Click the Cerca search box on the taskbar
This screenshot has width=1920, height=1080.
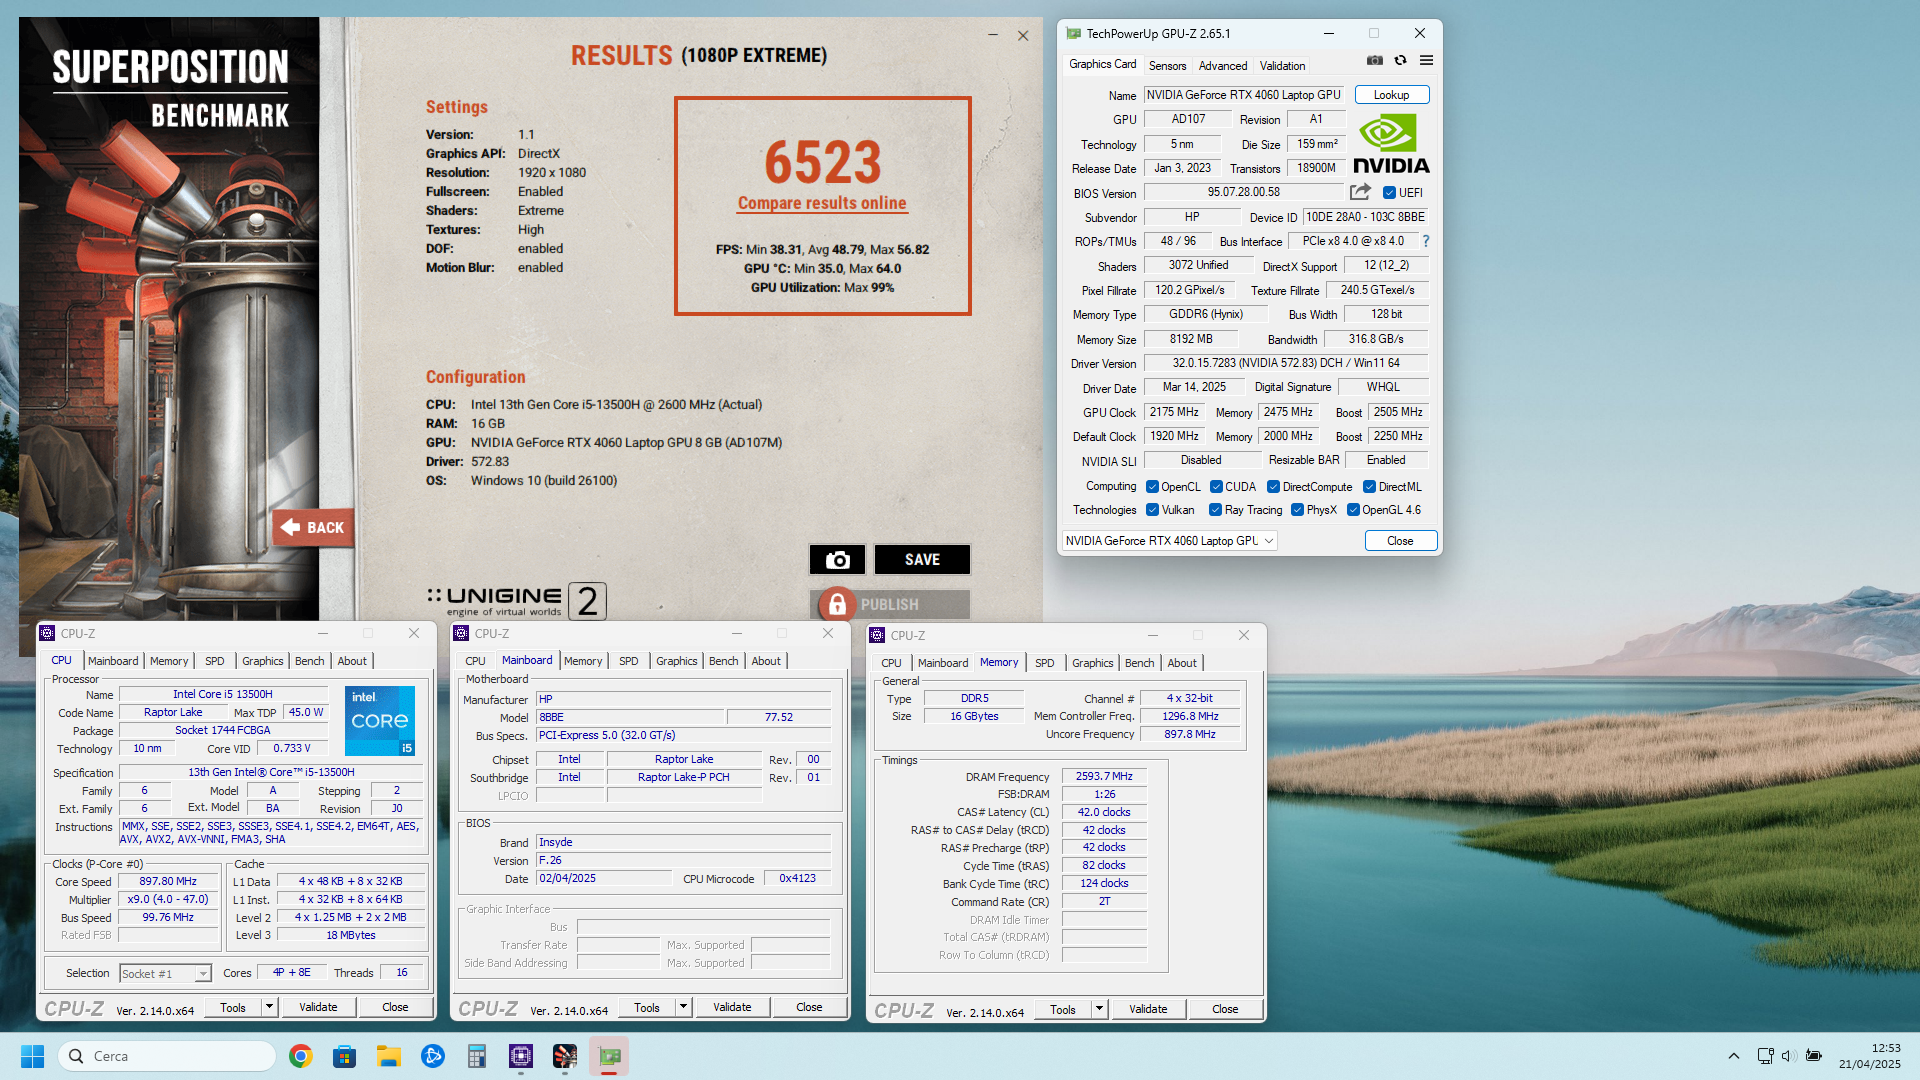[167, 1056]
